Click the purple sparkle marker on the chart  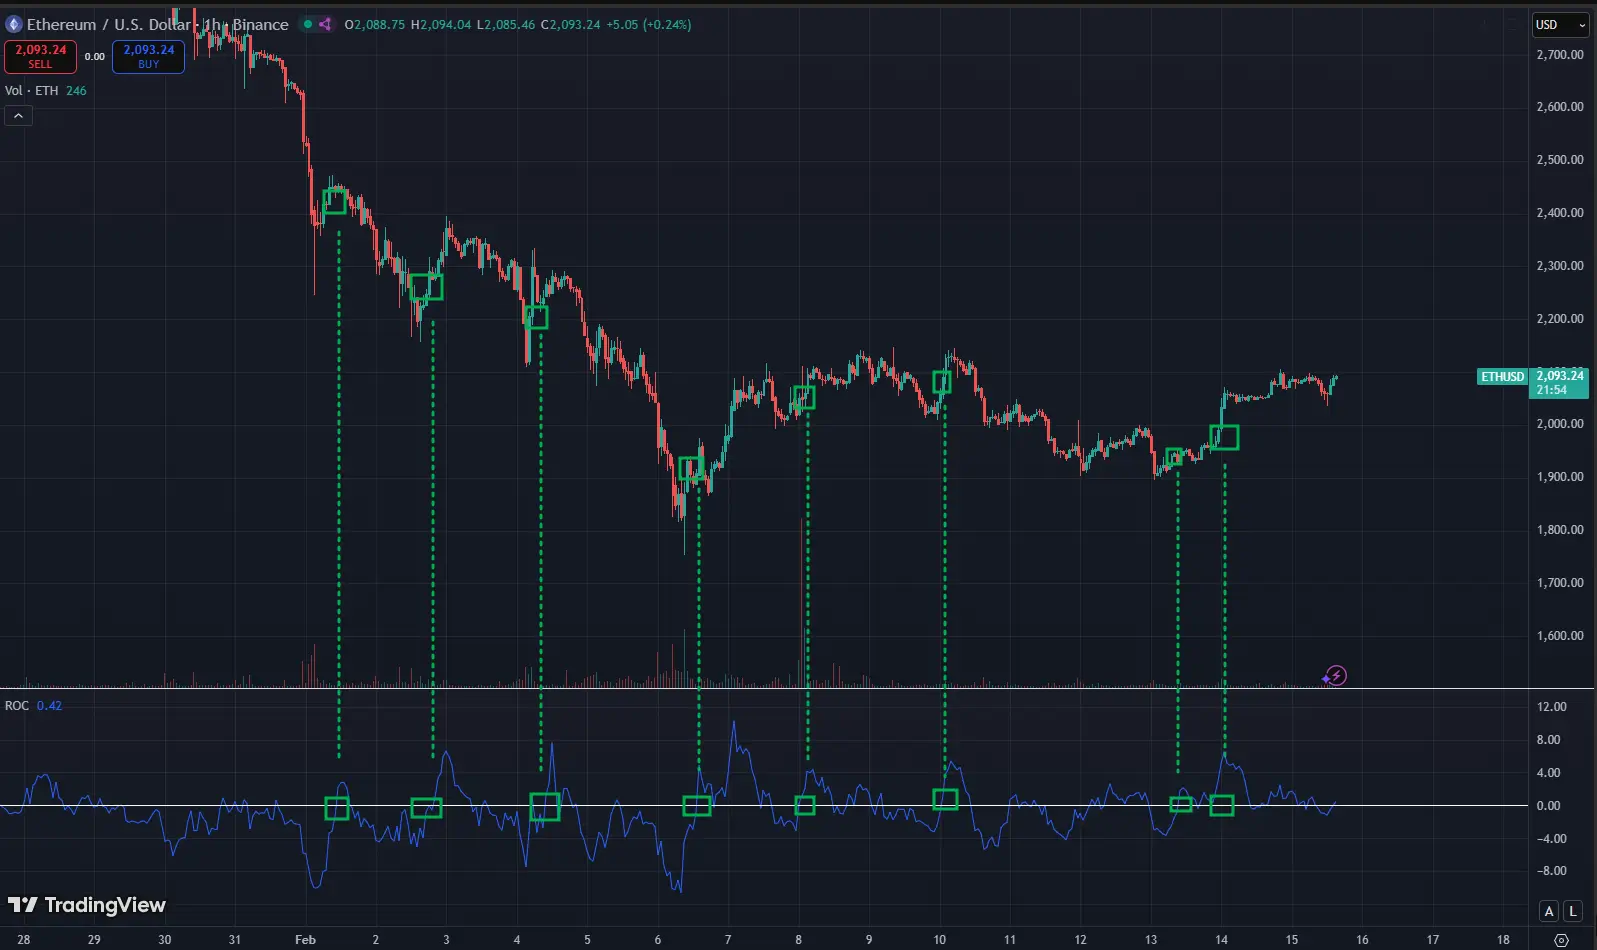tap(1326, 679)
